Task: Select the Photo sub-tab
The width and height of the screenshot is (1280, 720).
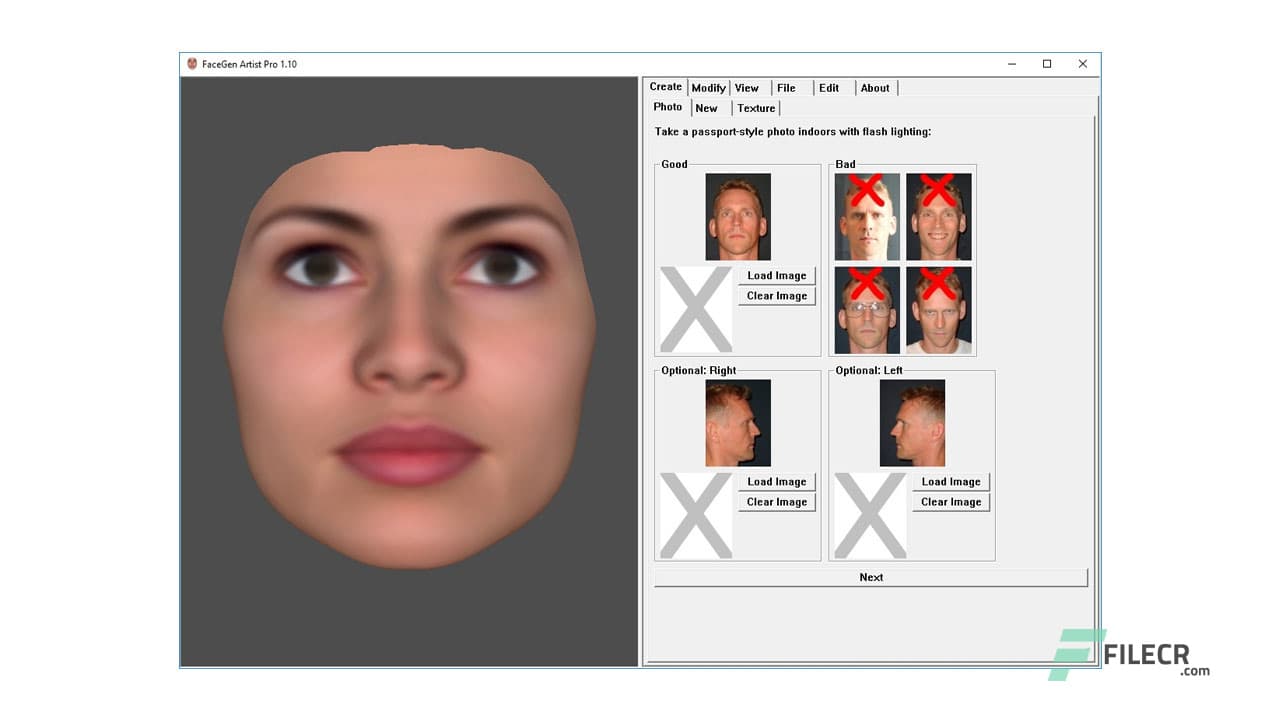Action: pos(668,106)
